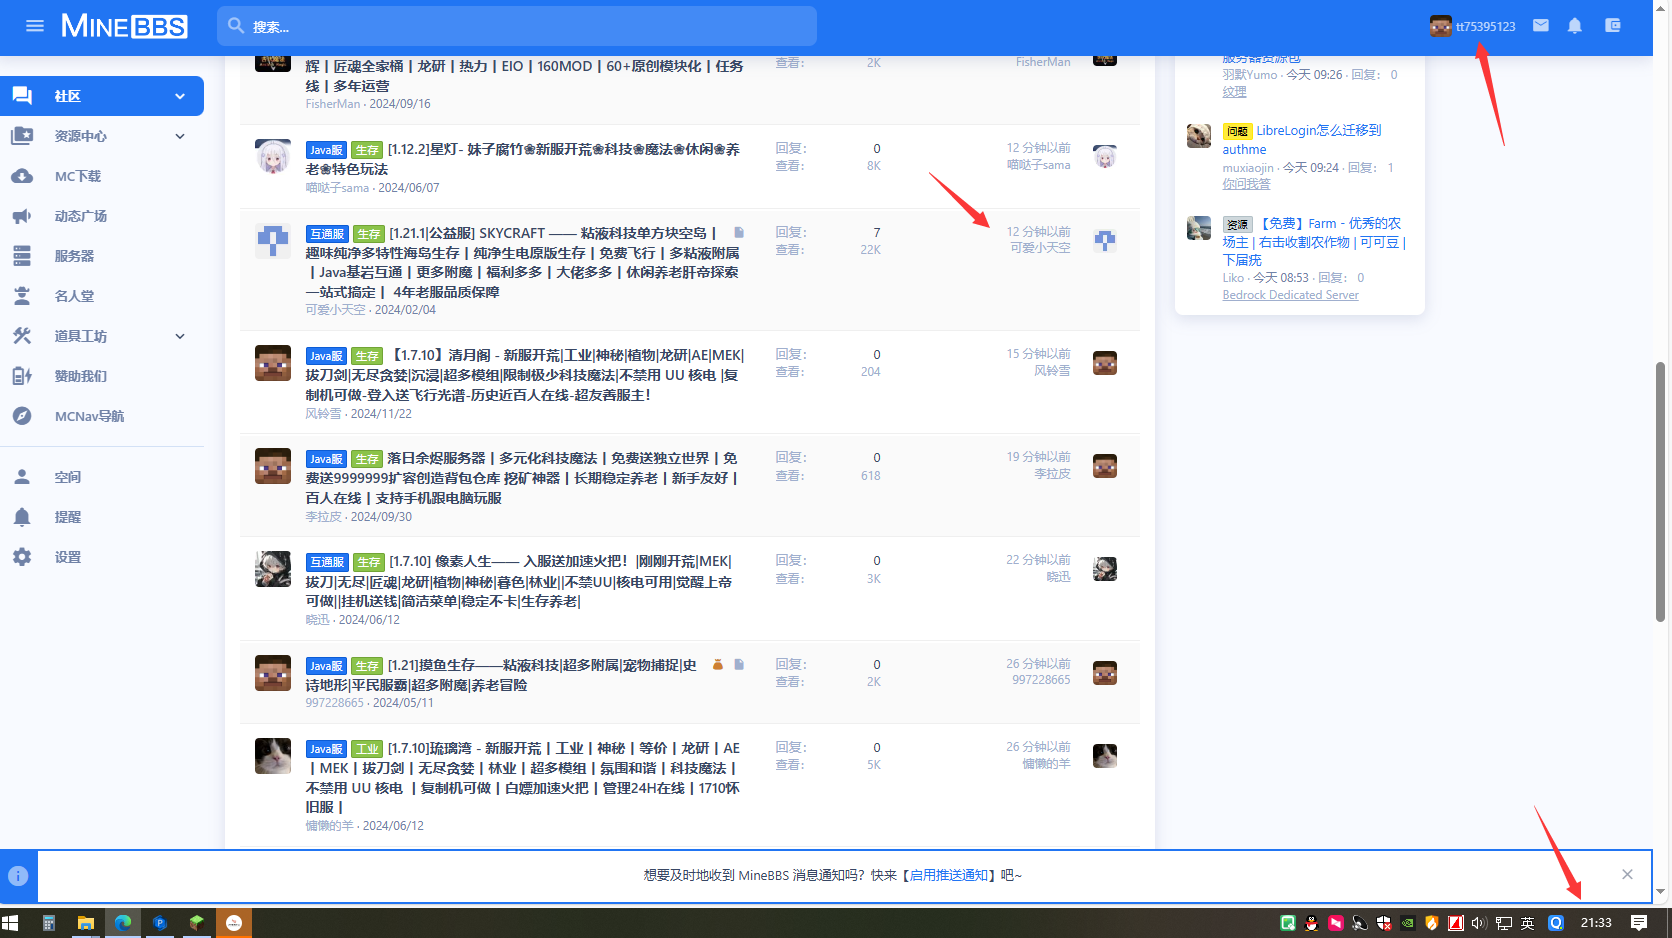Screen dimensions: 1672x938
Task: Click the Microsoft Edge taskbar icon
Action: (123, 923)
